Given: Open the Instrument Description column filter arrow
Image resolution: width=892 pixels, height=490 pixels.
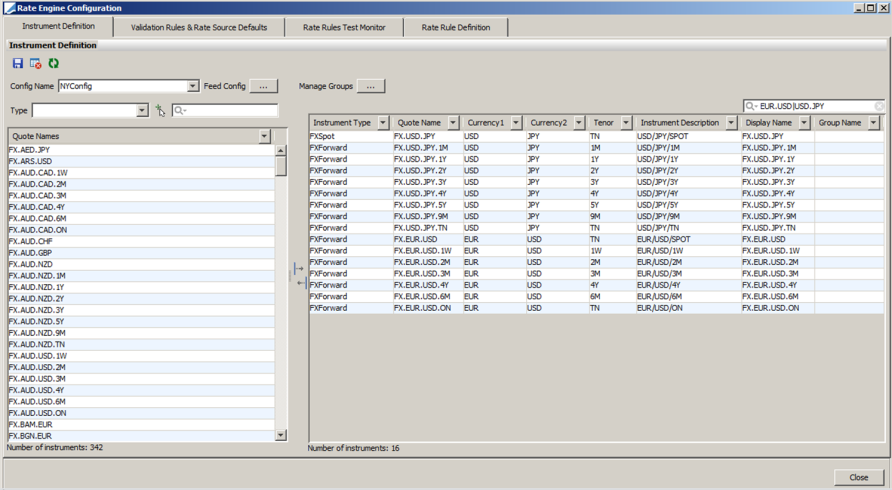Looking at the screenshot, I should pyautogui.click(x=732, y=122).
